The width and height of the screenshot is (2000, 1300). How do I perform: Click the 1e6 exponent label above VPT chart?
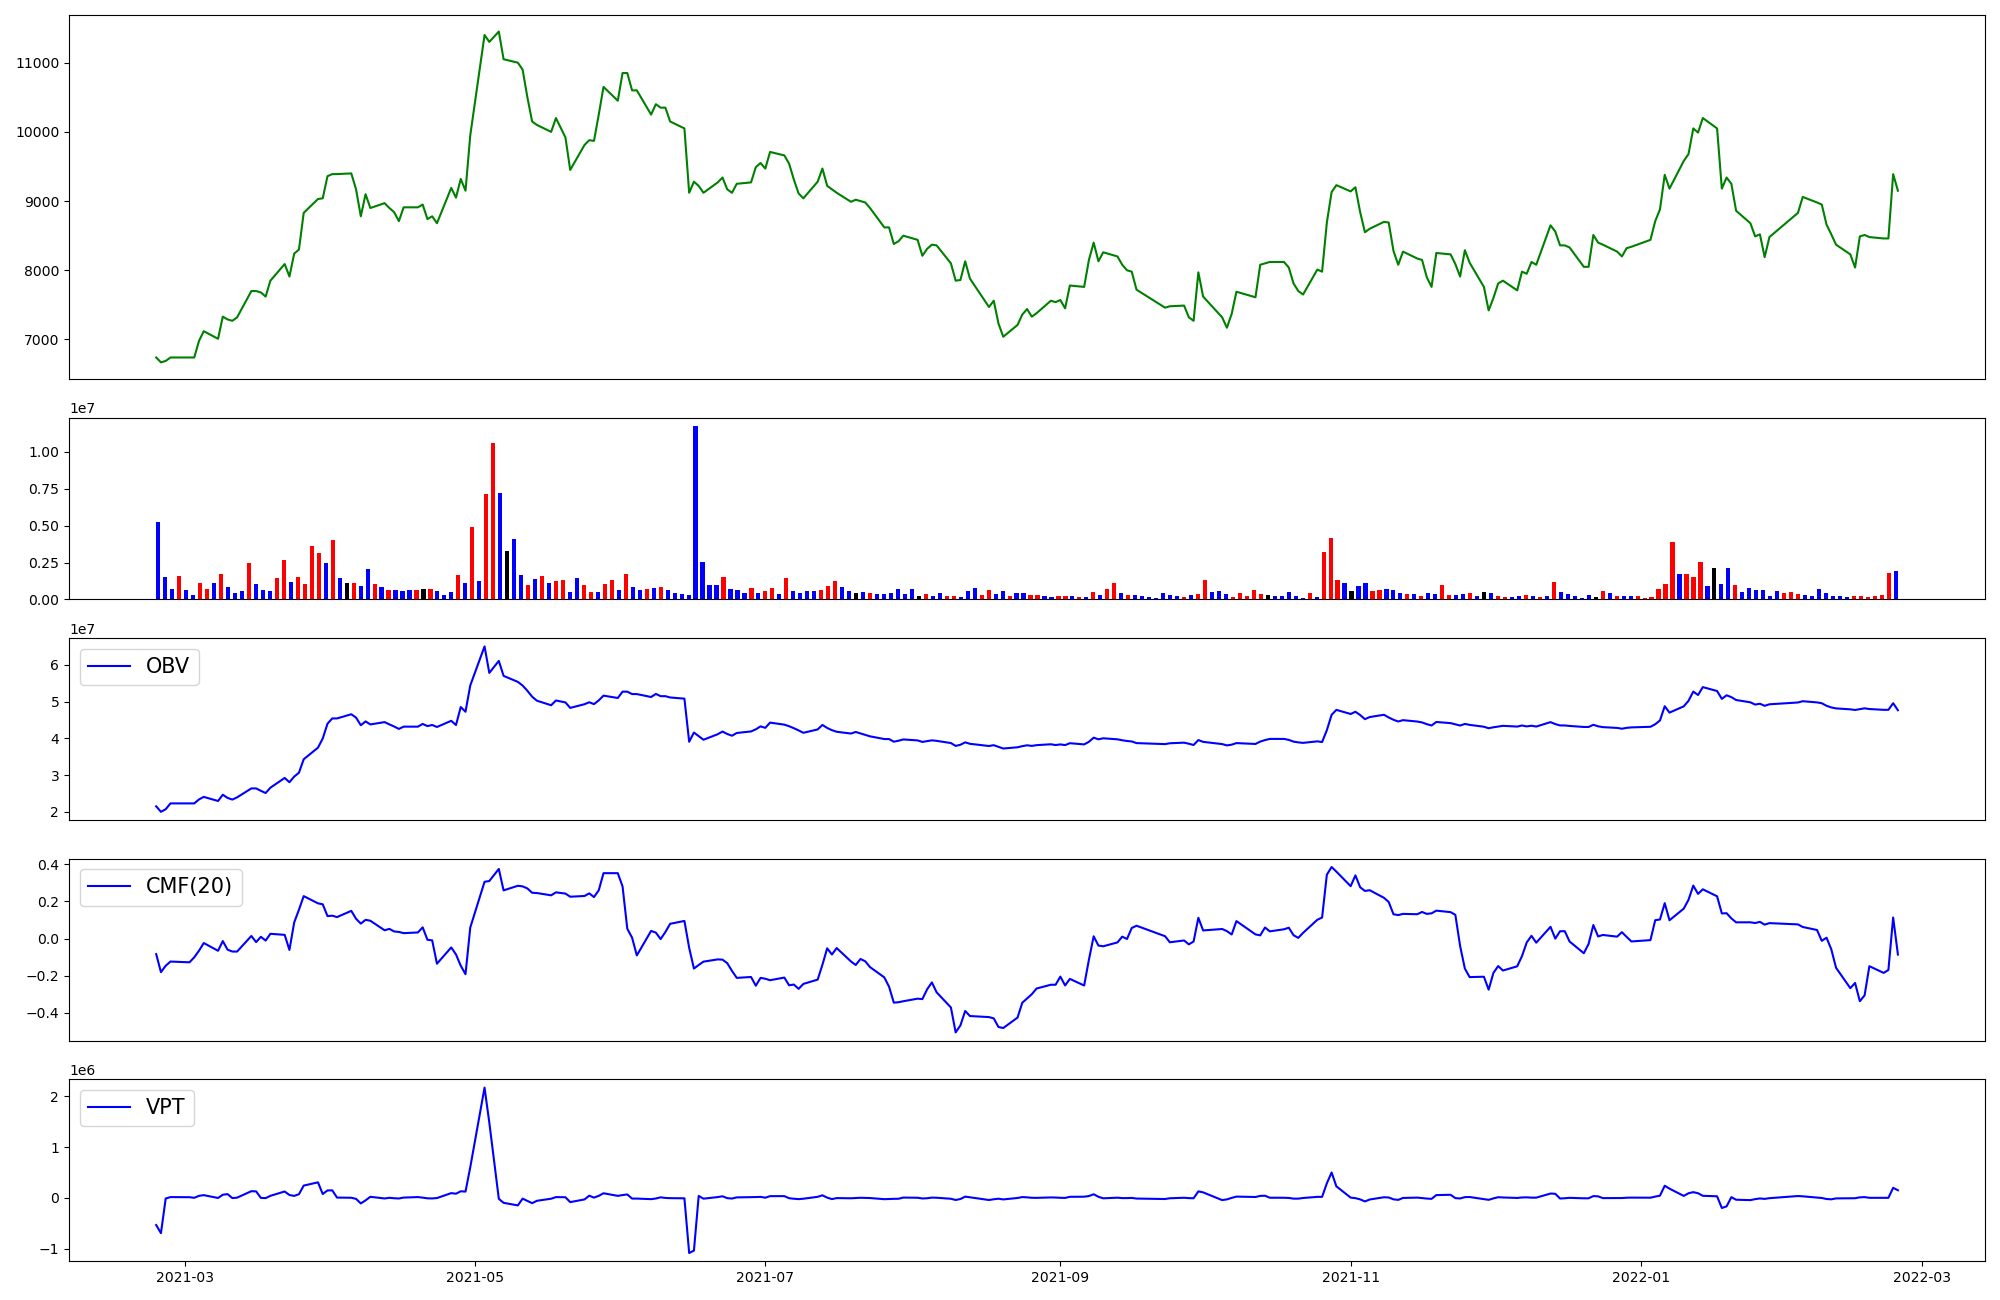click(x=82, y=1070)
